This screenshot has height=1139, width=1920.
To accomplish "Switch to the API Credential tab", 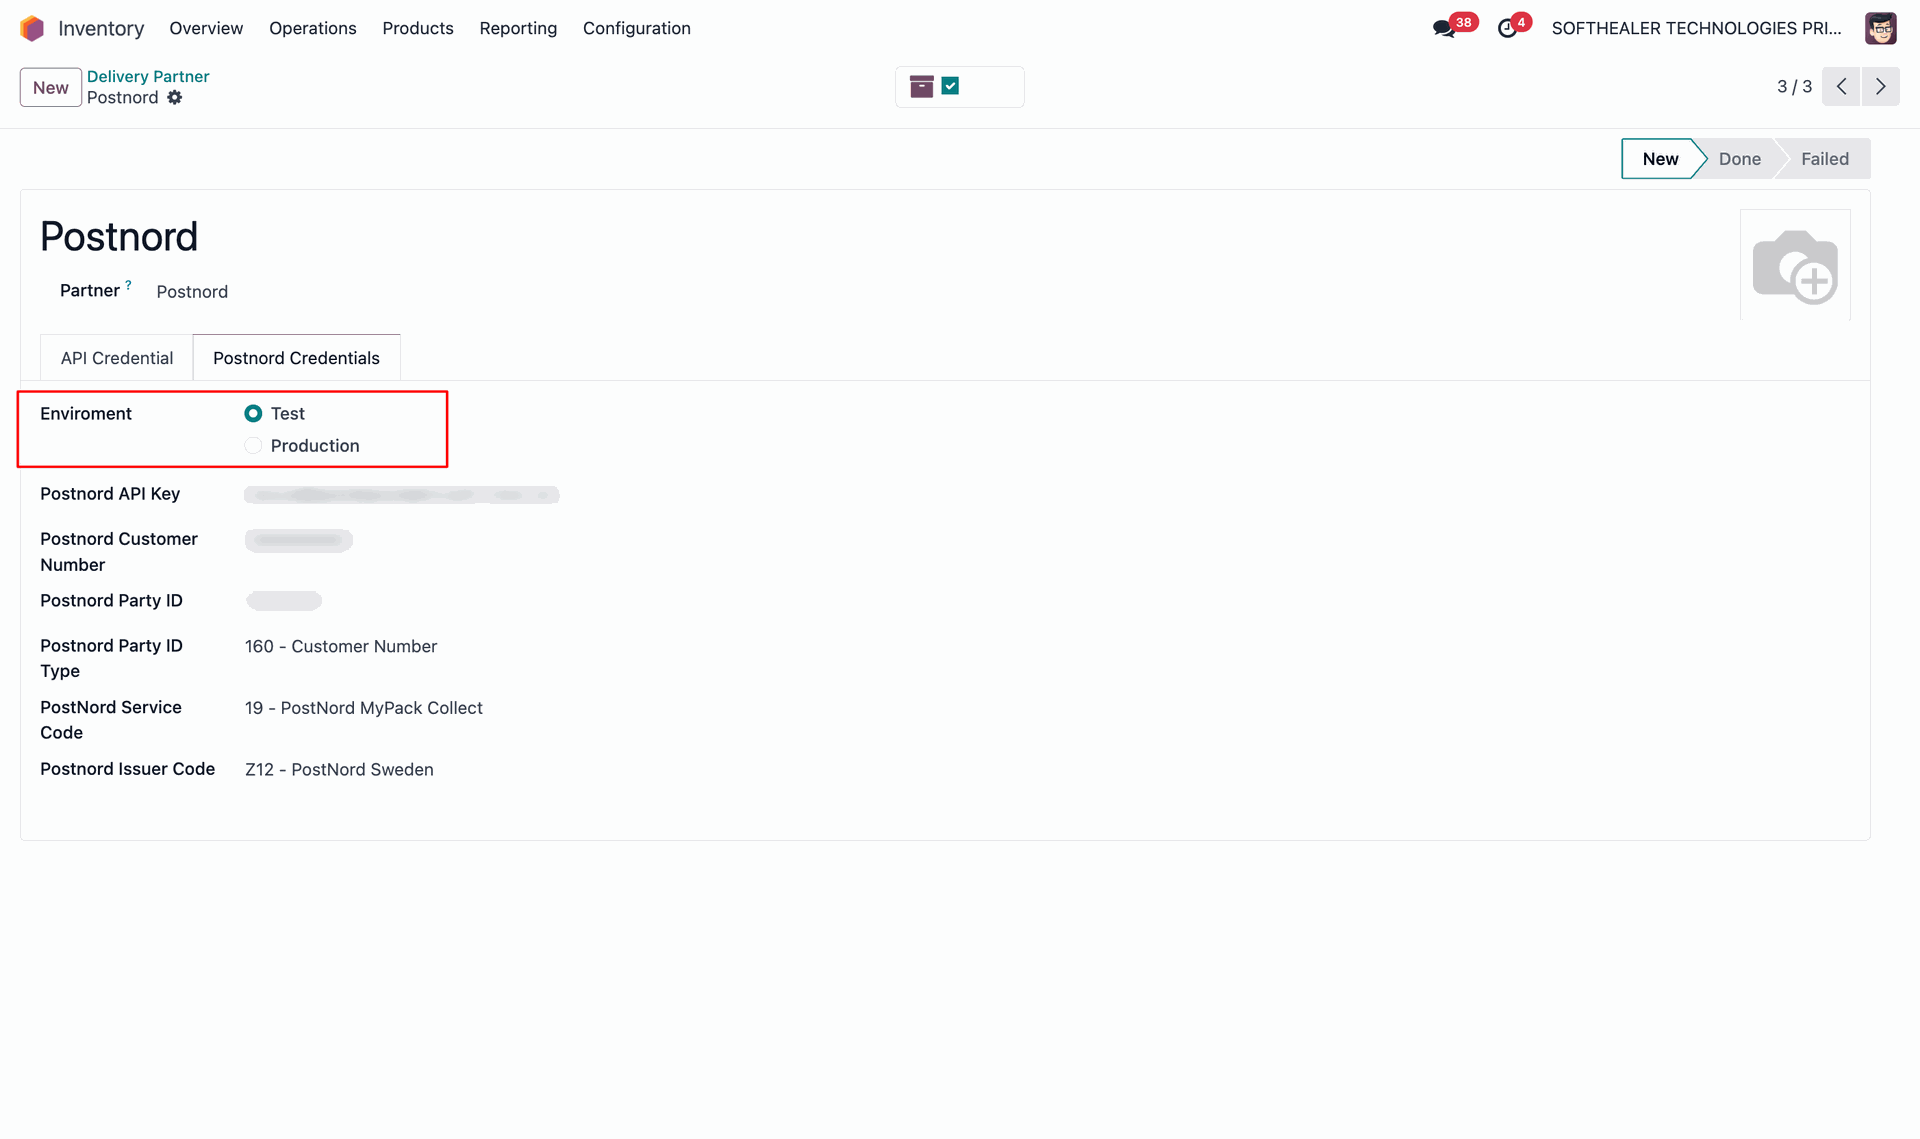I will point(117,358).
